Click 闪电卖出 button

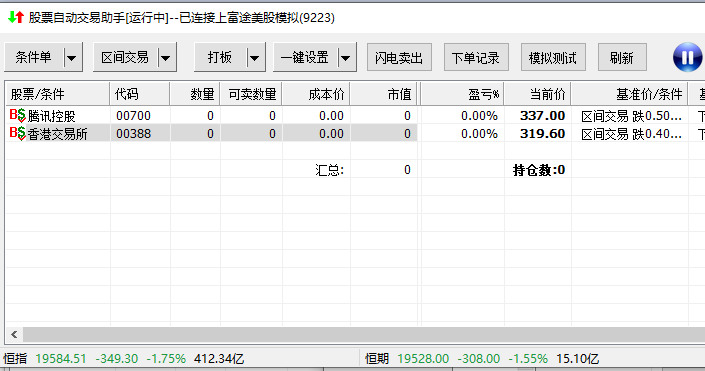[399, 58]
